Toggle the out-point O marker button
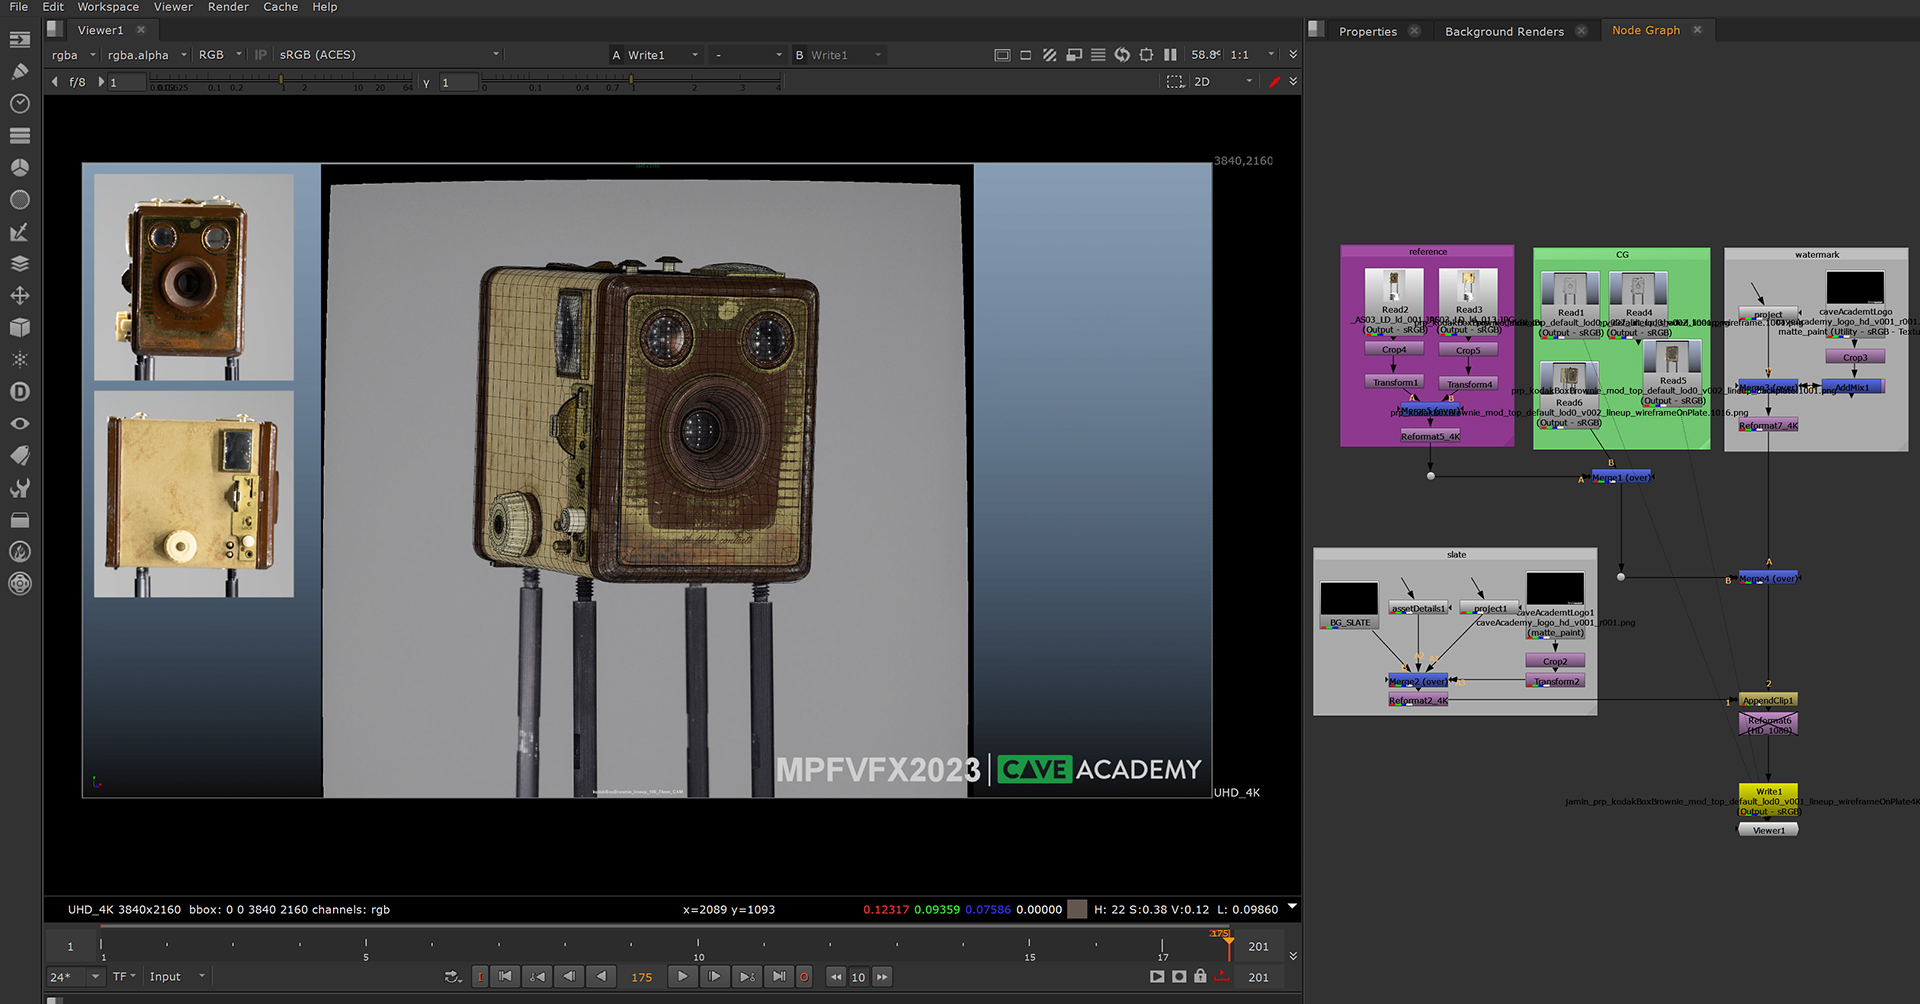Viewport: 1920px width, 1004px height. 804,977
